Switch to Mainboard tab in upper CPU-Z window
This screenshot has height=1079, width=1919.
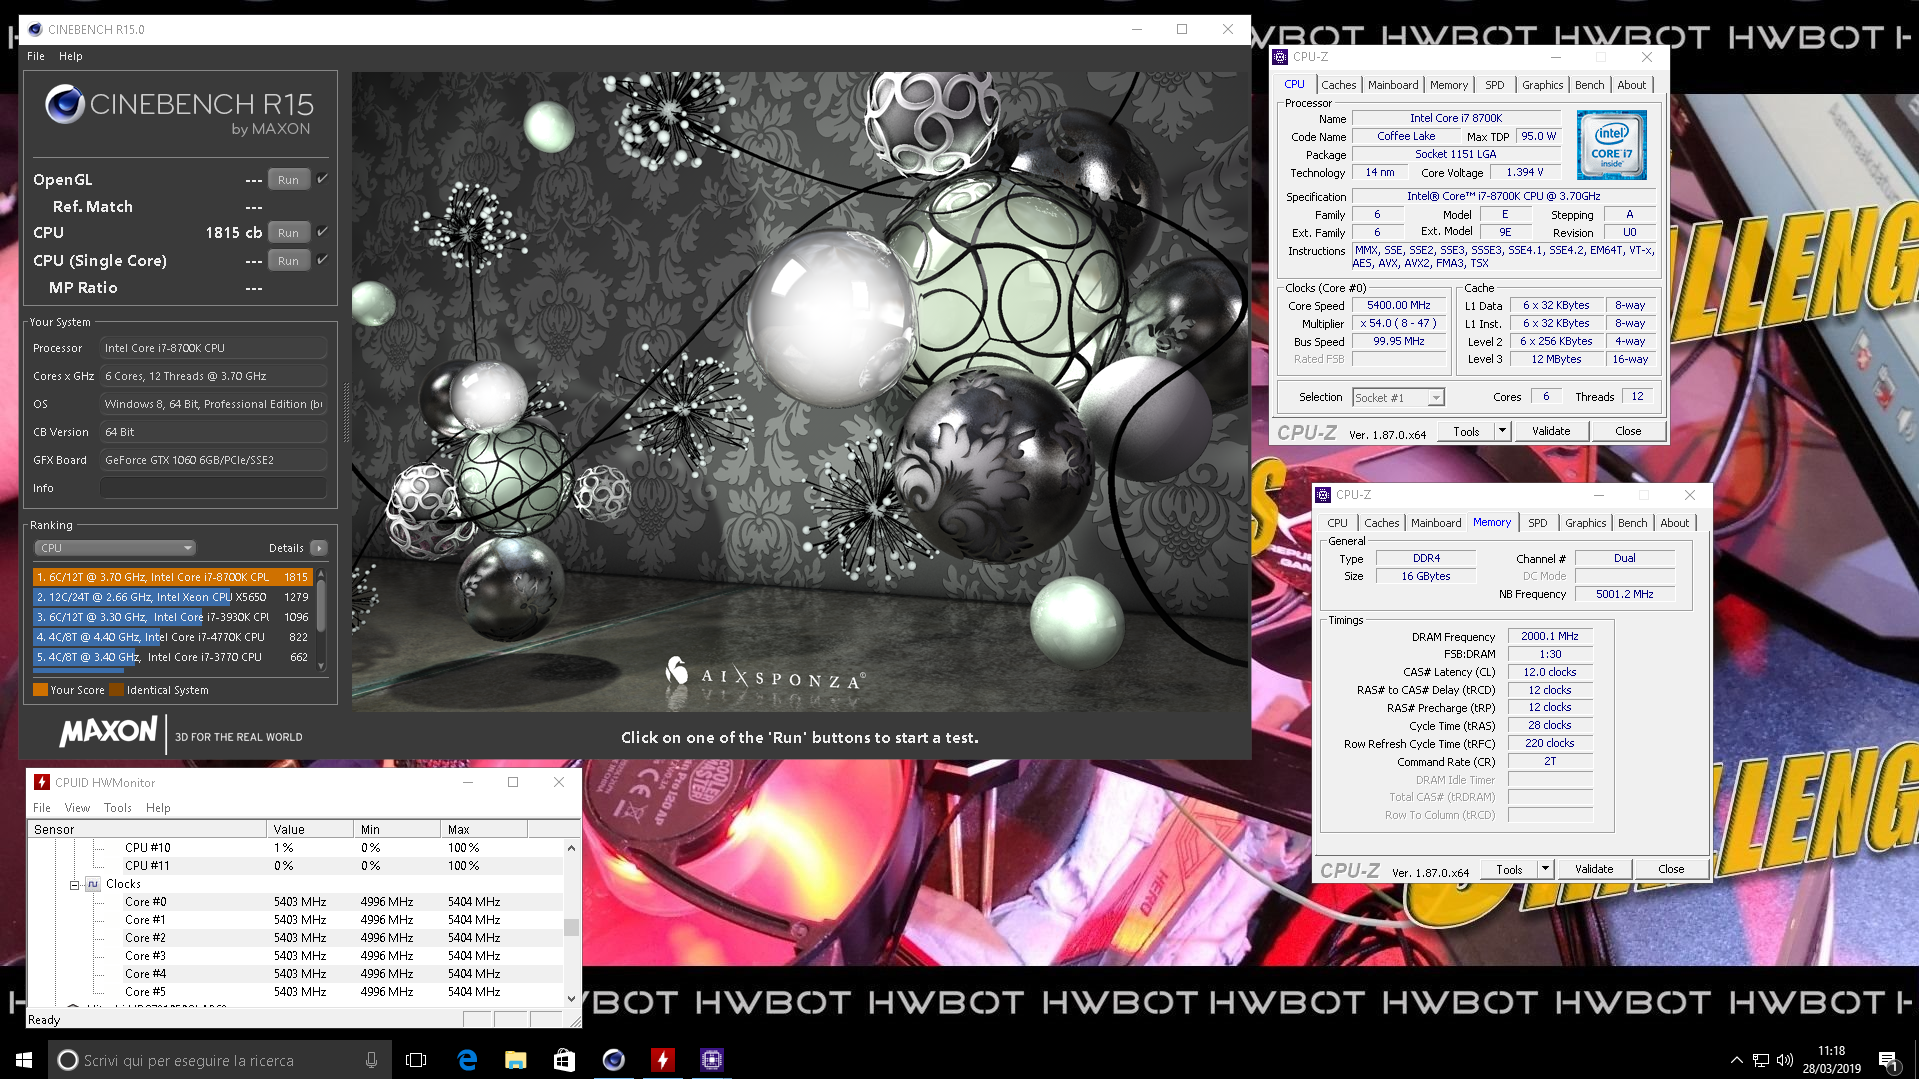(1393, 85)
